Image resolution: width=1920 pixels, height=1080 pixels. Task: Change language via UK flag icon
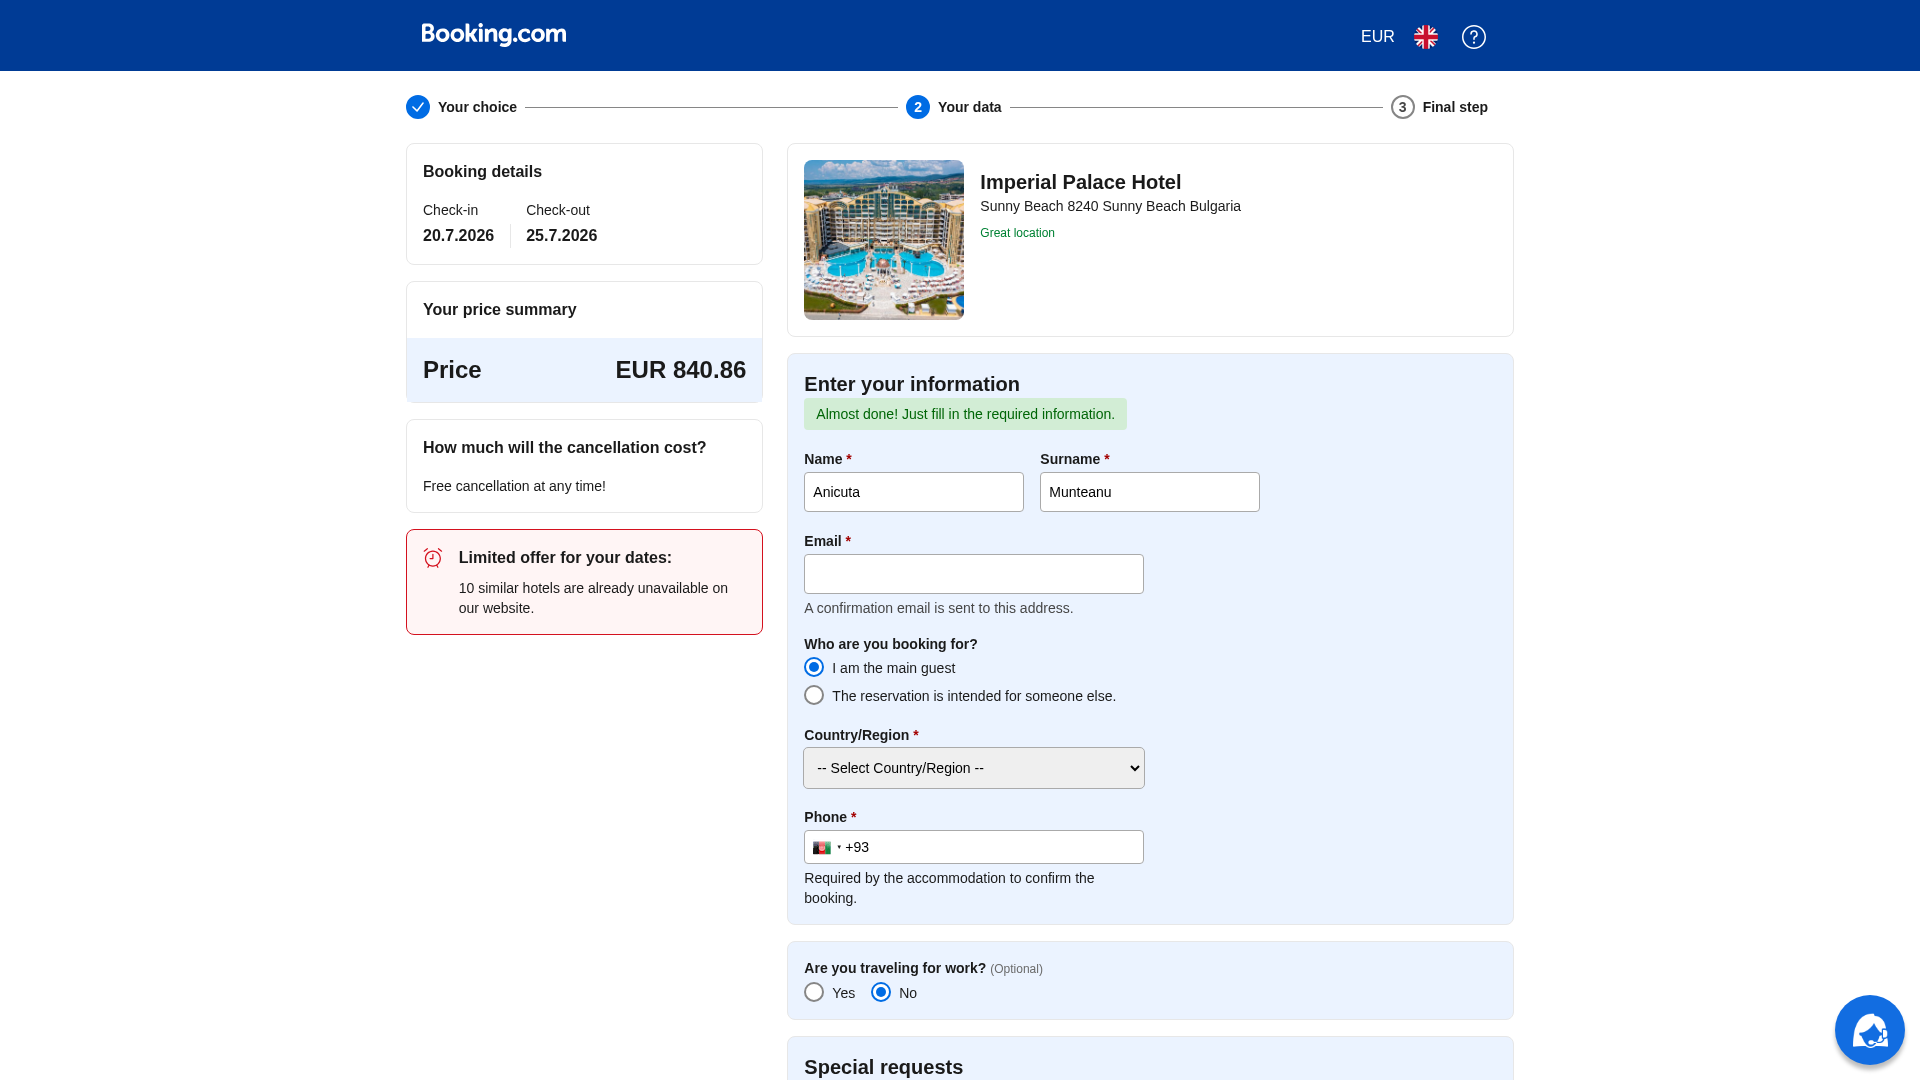click(x=1426, y=37)
